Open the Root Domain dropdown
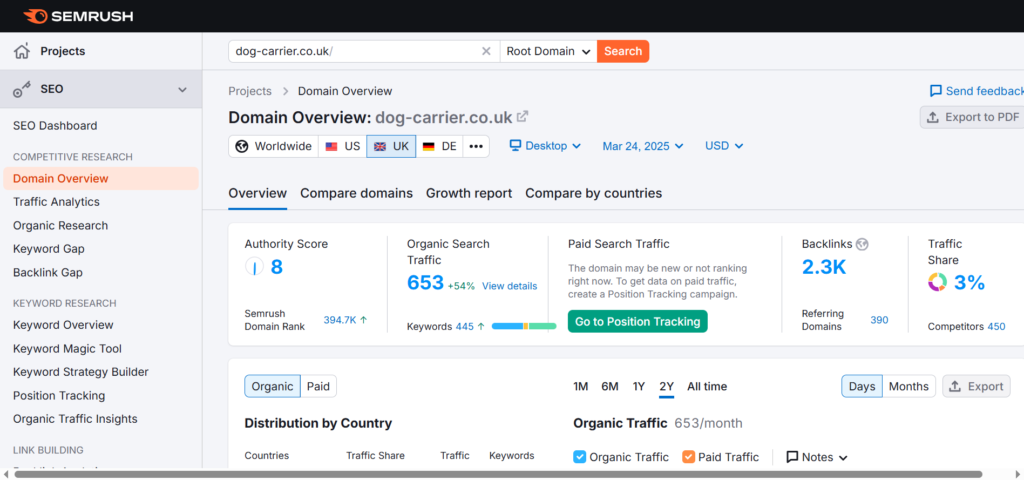The width and height of the screenshot is (1024, 480). pyautogui.click(x=549, y=52)
